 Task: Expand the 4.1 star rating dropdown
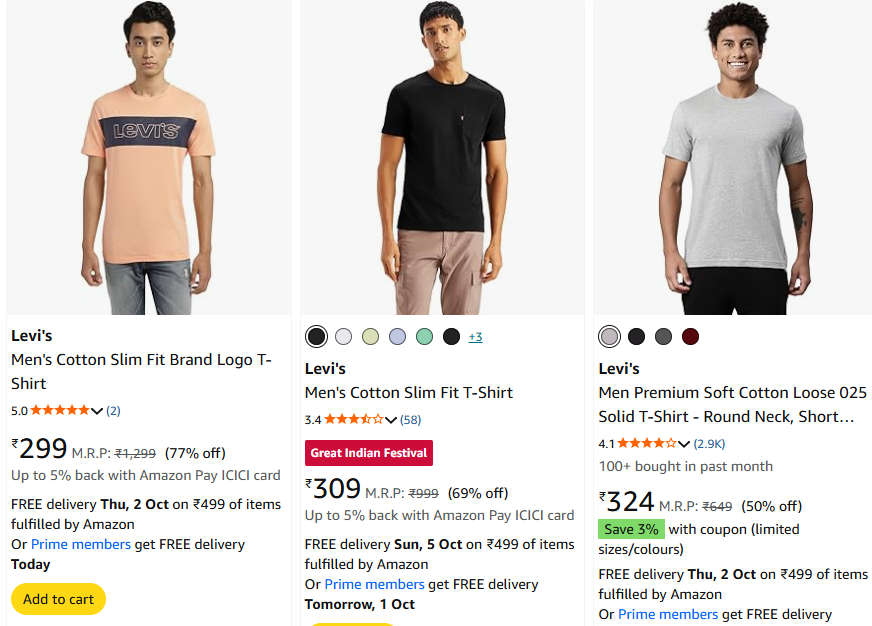684,444
